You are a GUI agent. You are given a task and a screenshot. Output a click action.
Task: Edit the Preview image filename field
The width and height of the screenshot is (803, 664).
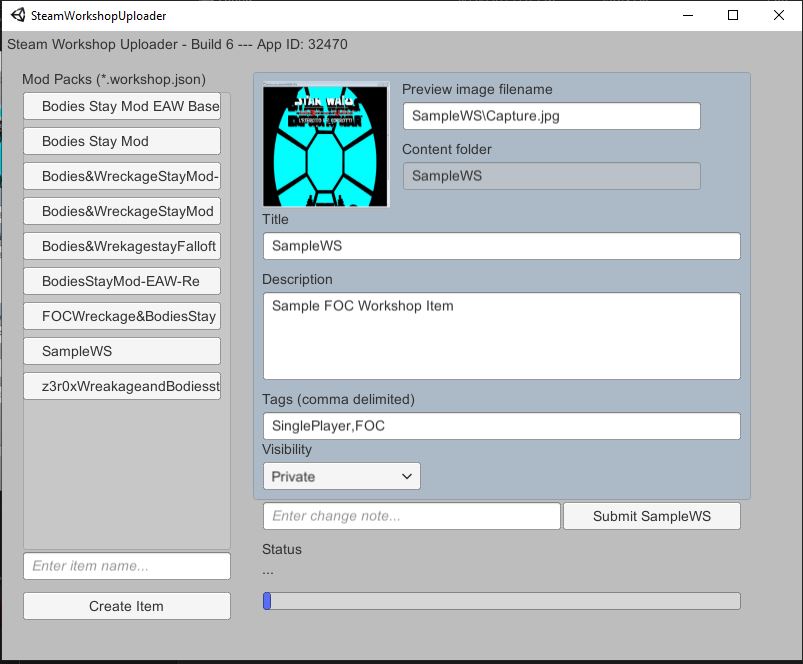[552, 116]
